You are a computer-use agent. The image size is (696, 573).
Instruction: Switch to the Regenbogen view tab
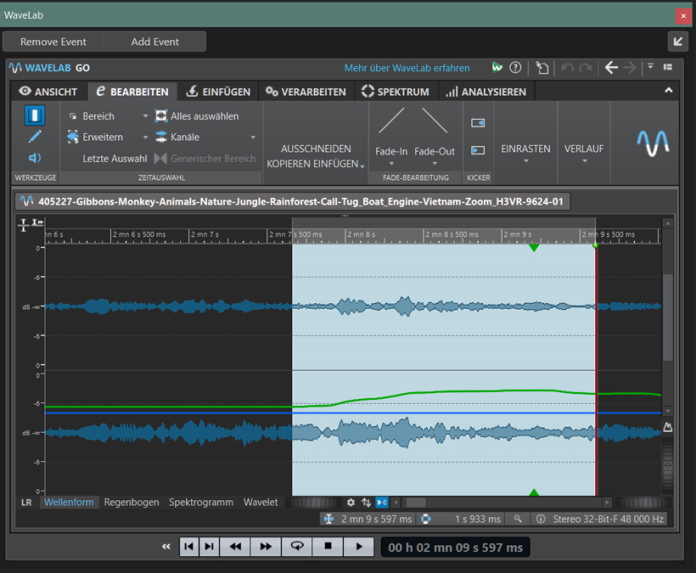[131, 502]
